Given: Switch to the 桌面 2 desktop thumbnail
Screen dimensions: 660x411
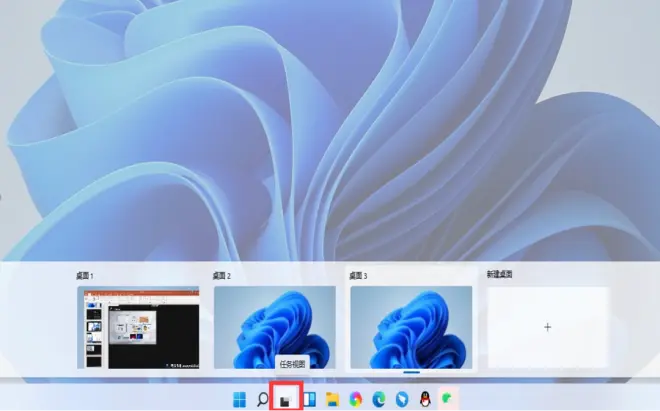Looking at the screenshot, I should tap(274, 327).
